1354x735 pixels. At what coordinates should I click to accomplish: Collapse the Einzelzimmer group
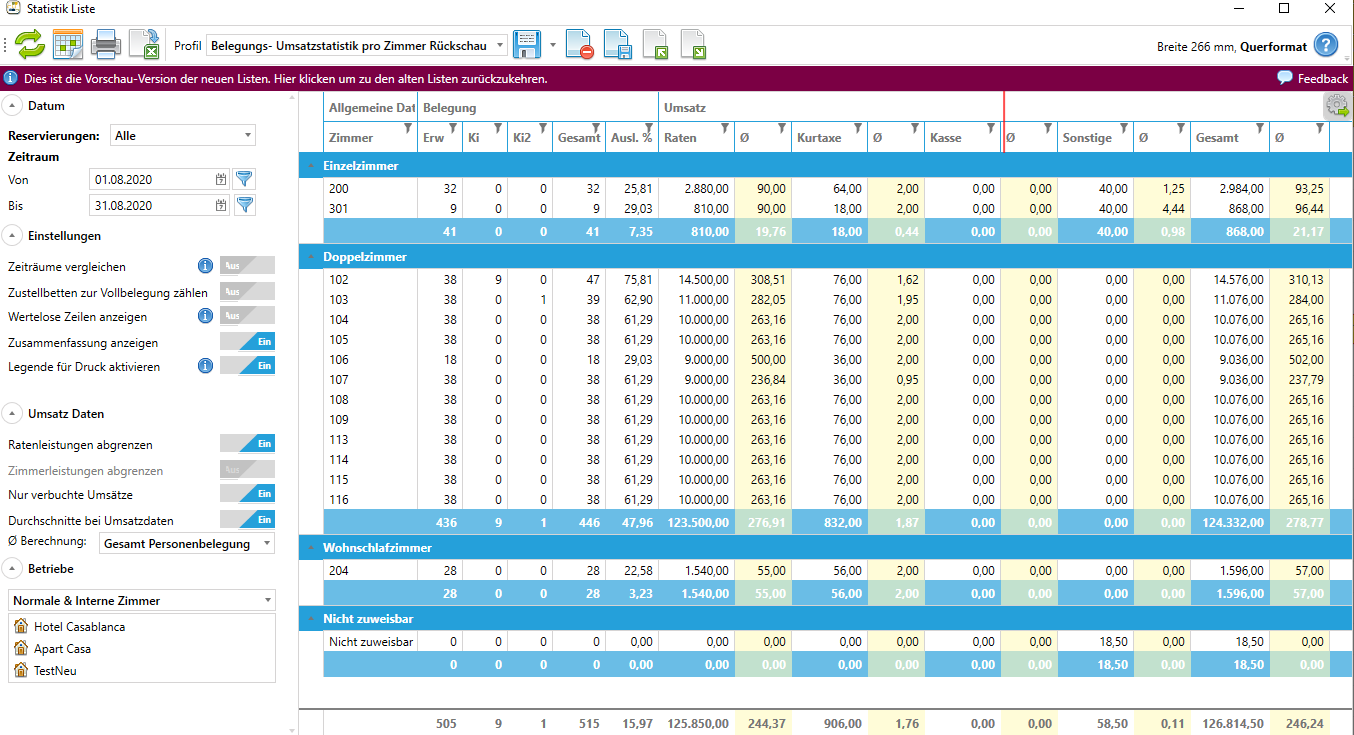tap(310, 166)
